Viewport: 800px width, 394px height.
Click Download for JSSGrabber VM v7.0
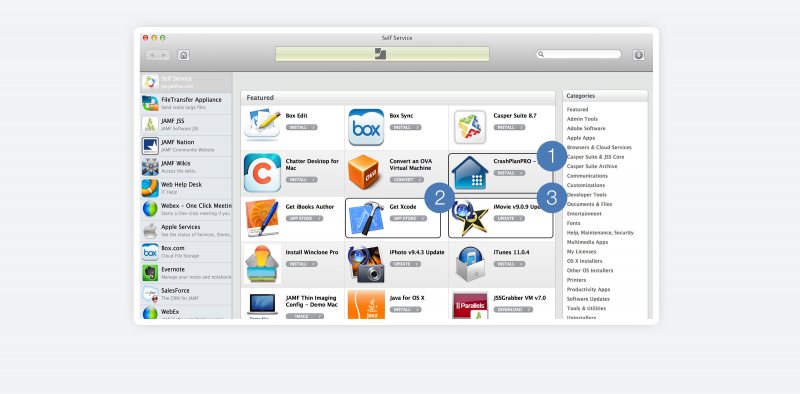coord(513,309)
